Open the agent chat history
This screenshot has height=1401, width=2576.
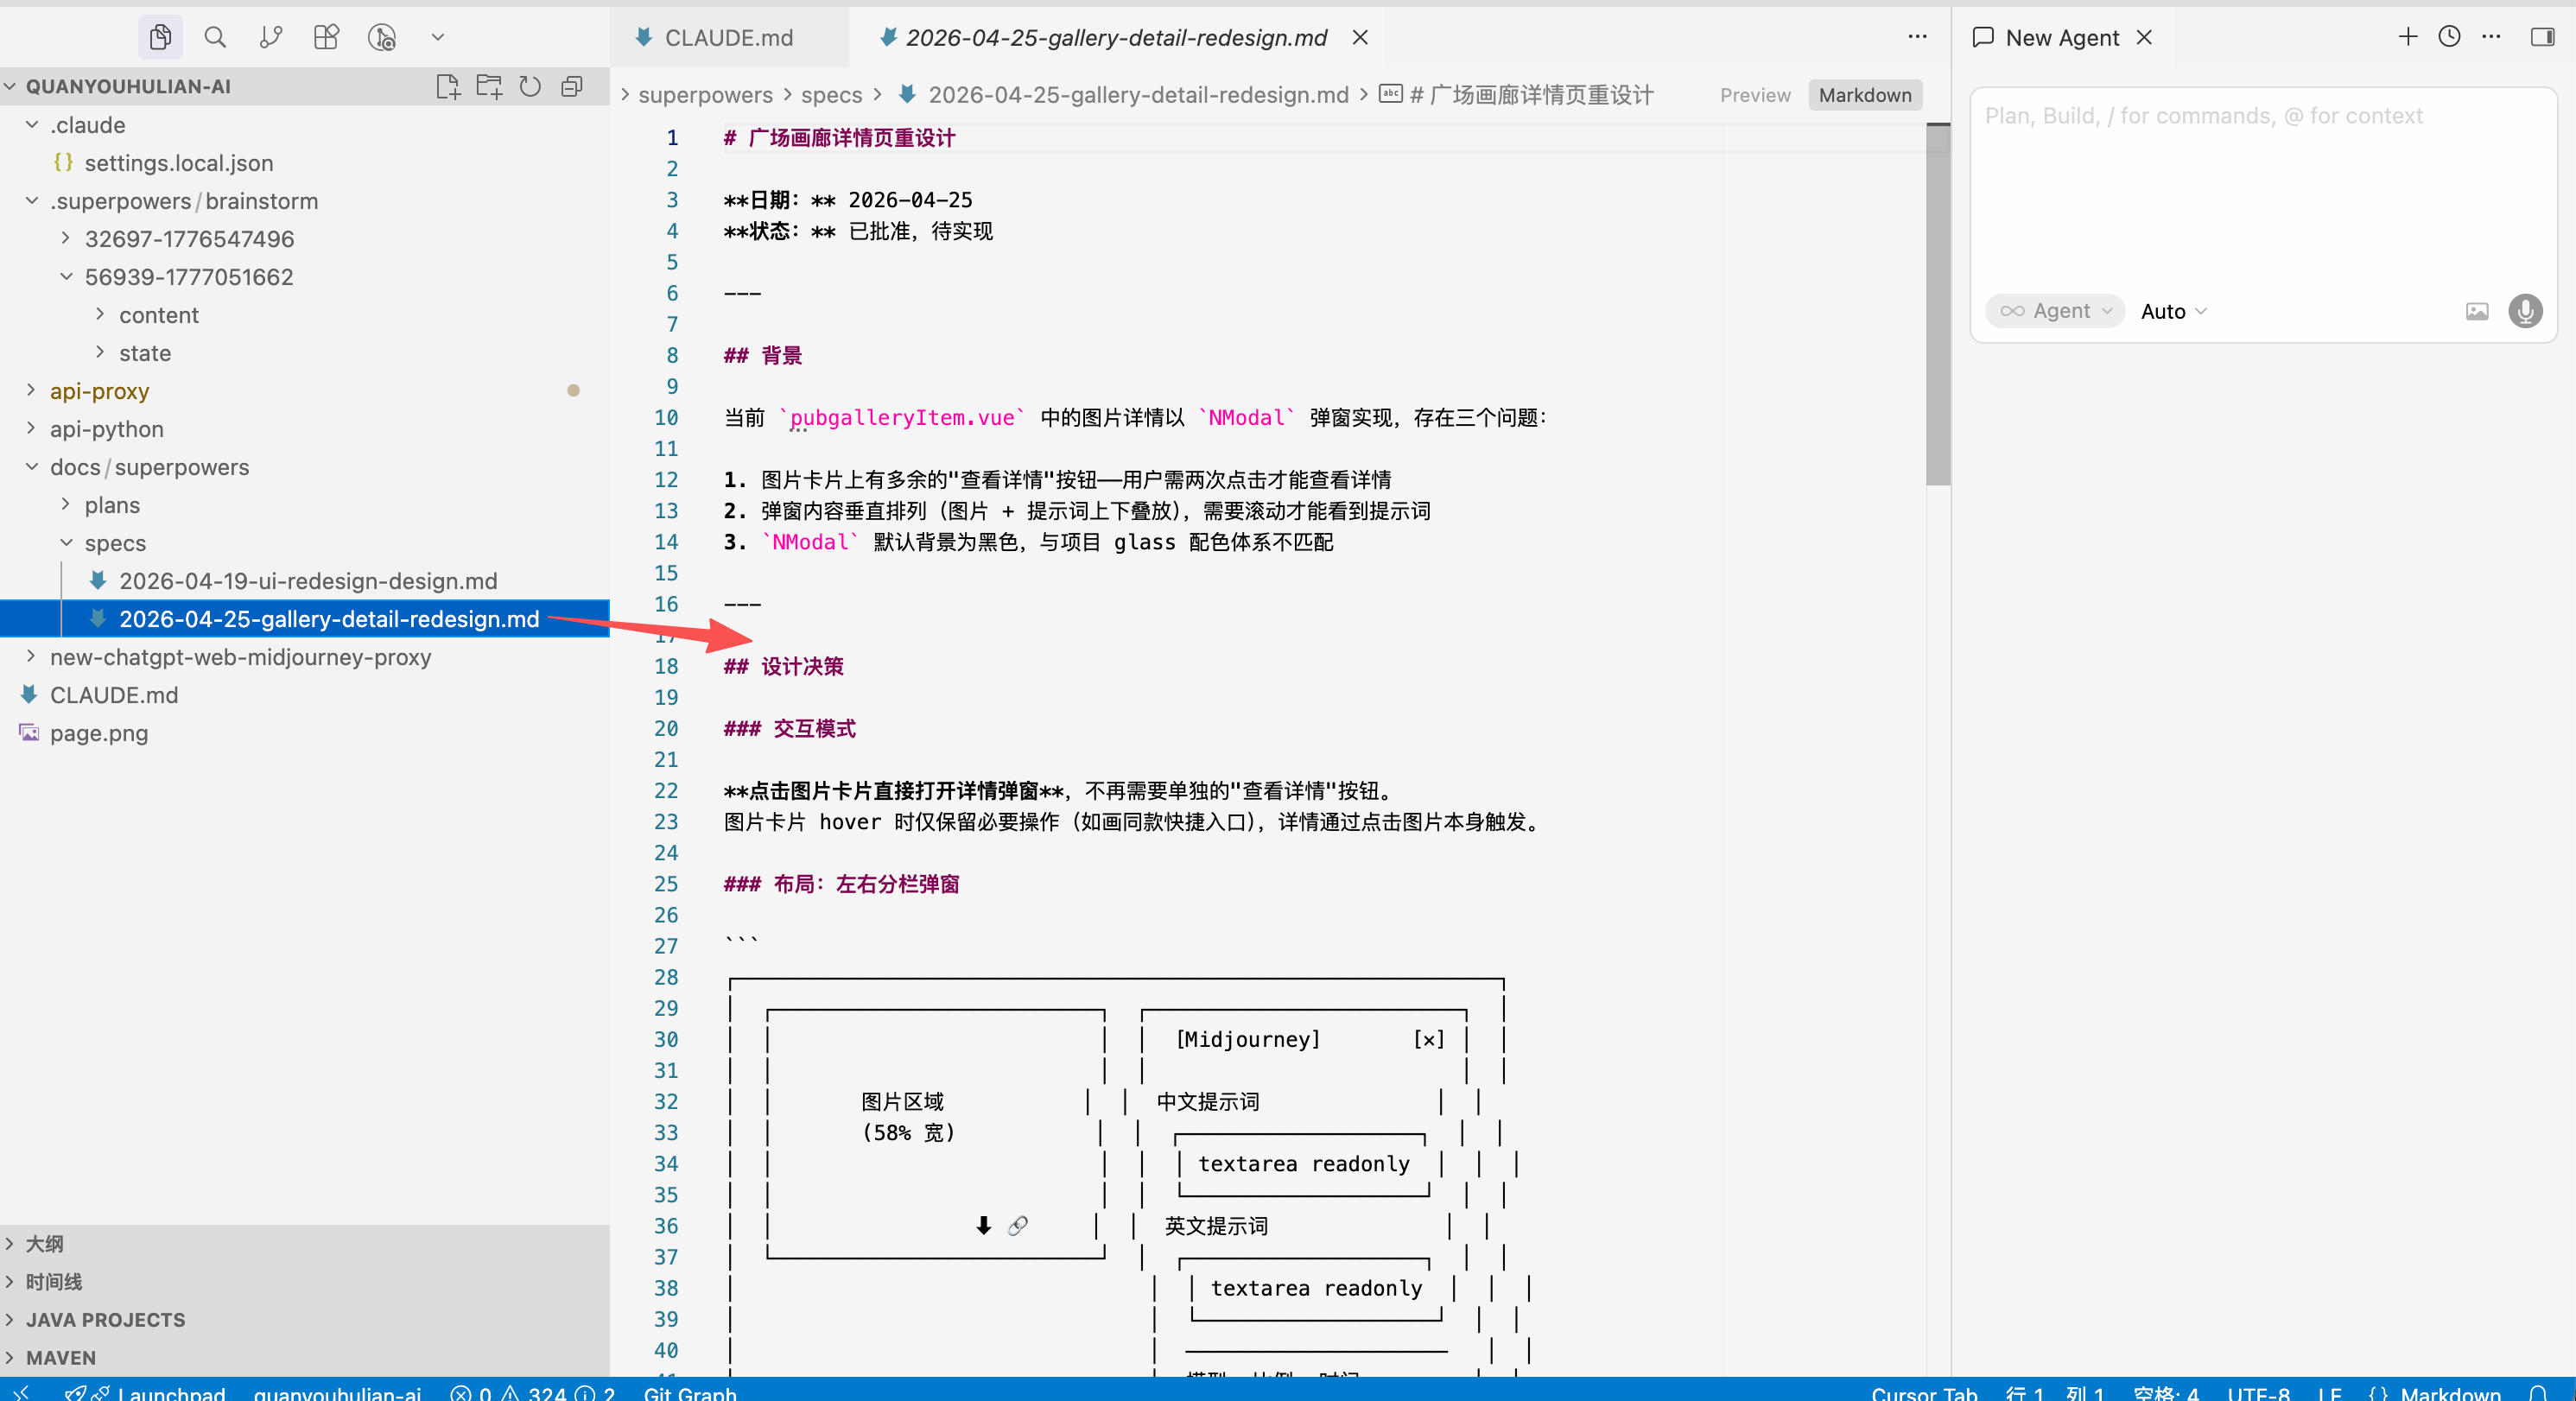pyautogui.click(x=2449, y=37)
